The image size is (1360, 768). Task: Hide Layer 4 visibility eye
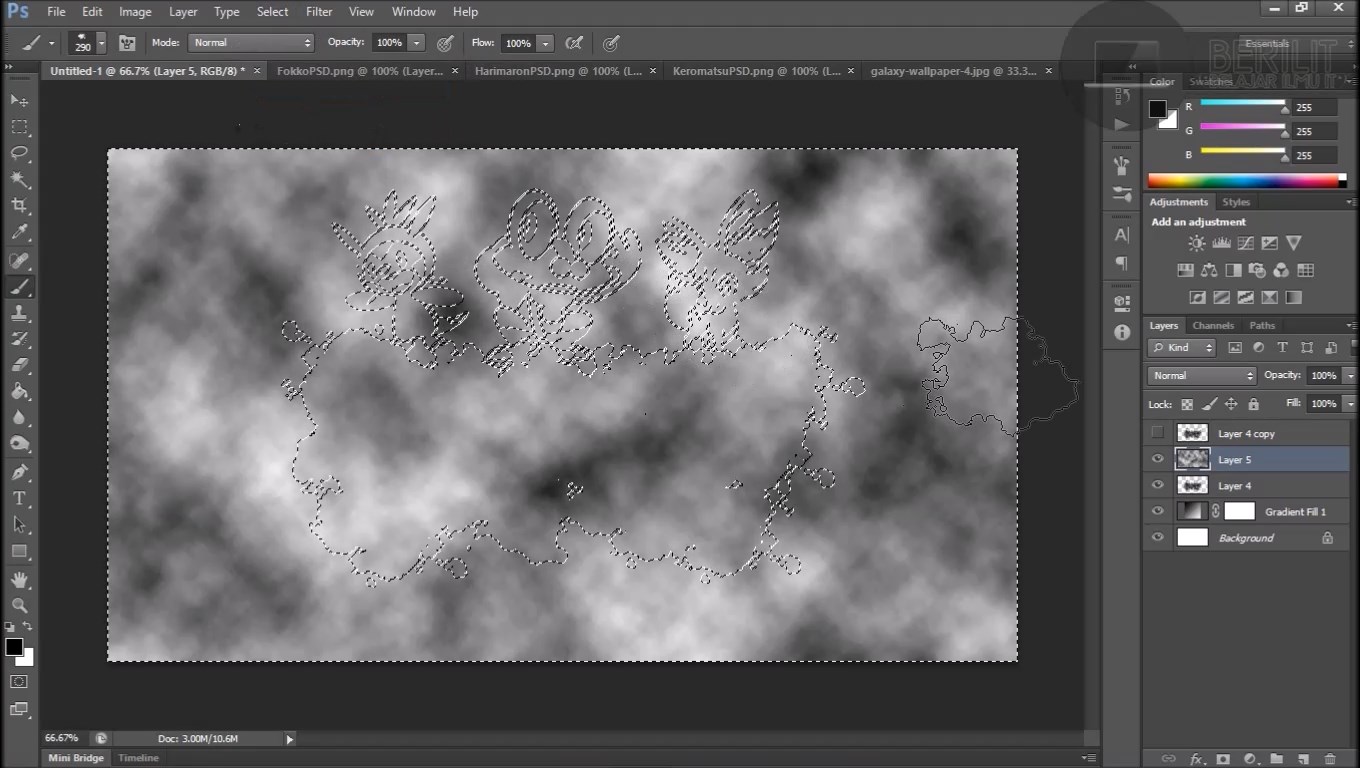(x=1158, y=485)
